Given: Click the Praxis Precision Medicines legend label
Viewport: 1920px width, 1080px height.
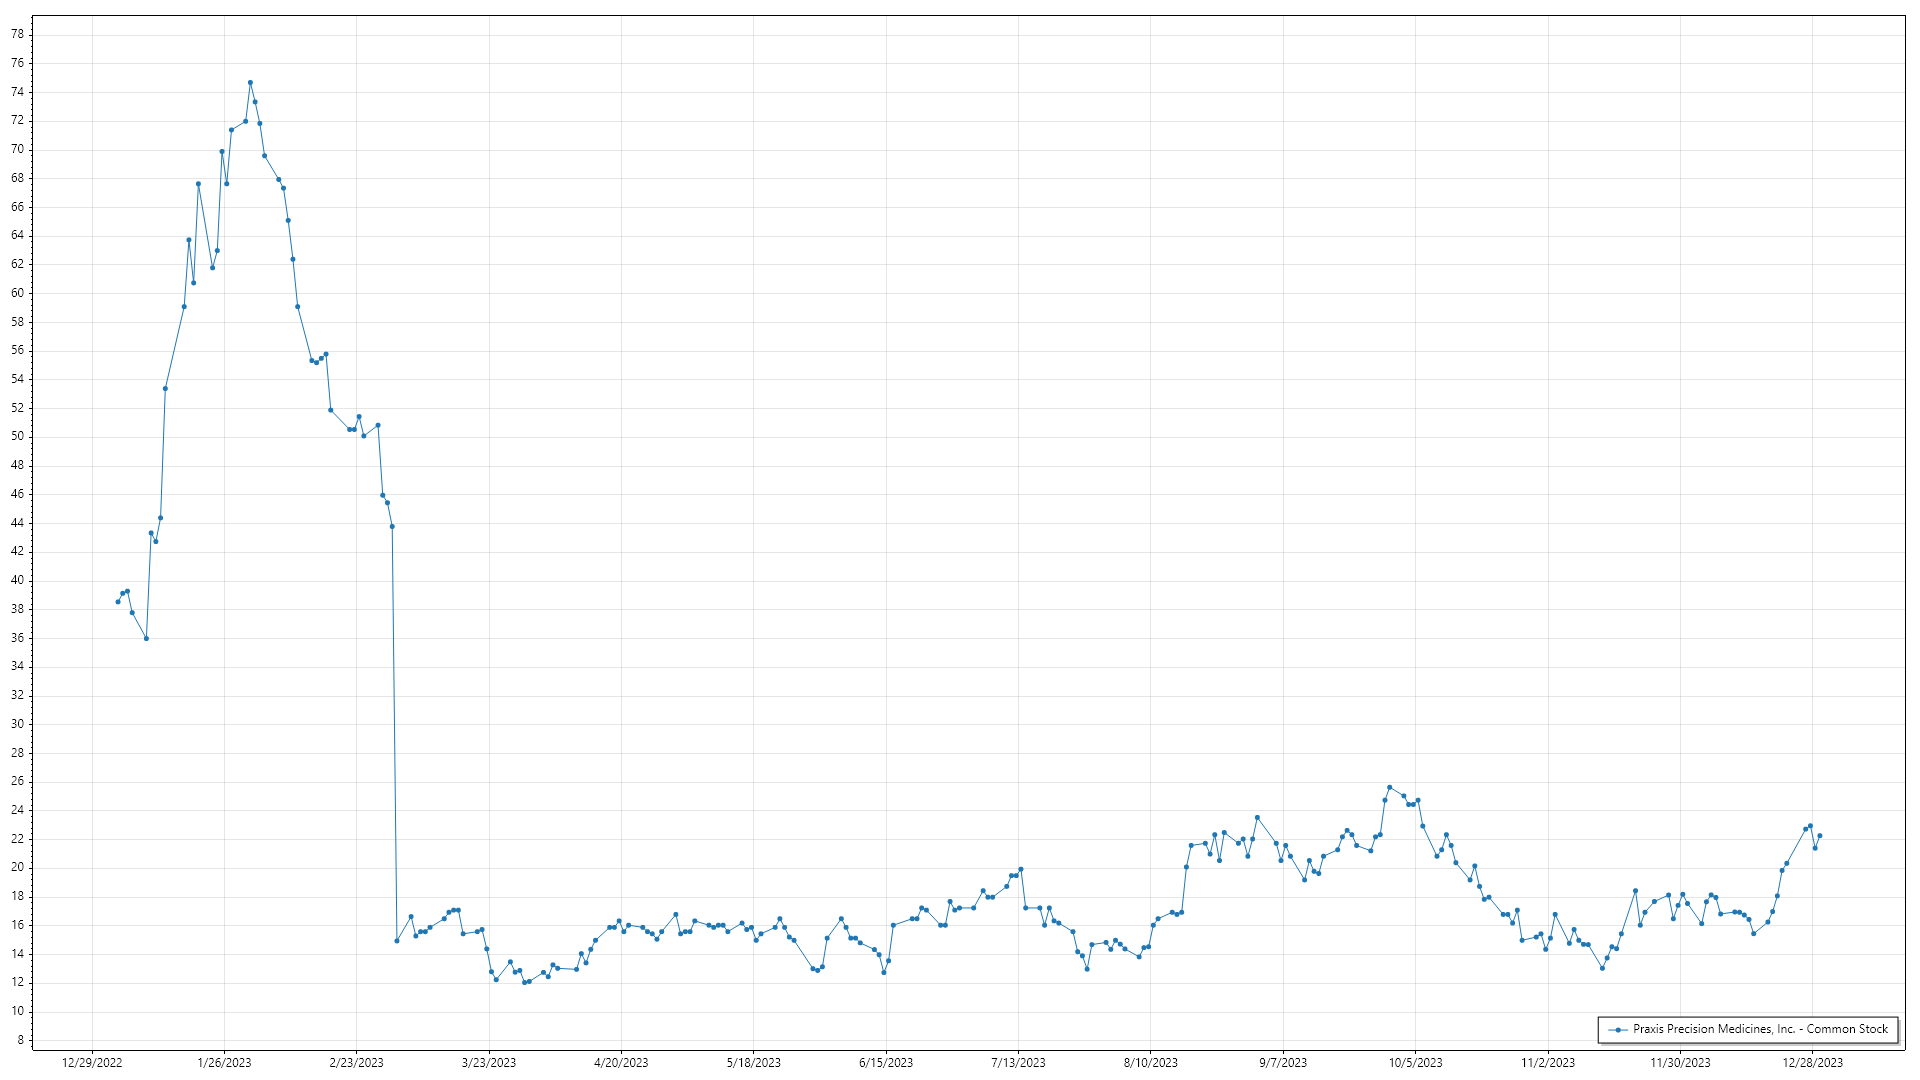Looking at the screenshot, I should tap(1760, 1029).
